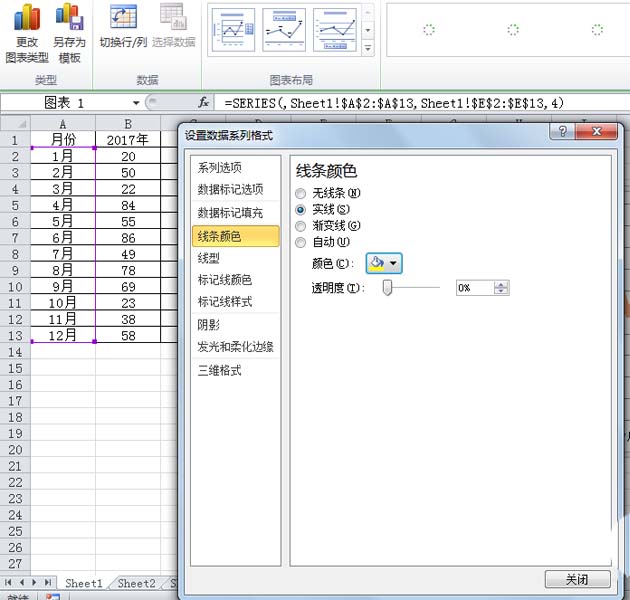Image resolution: width=630 pixels, height=600 pixels.
Task: Select the first chart layout thumbnail
Action: tap(232, 30)
